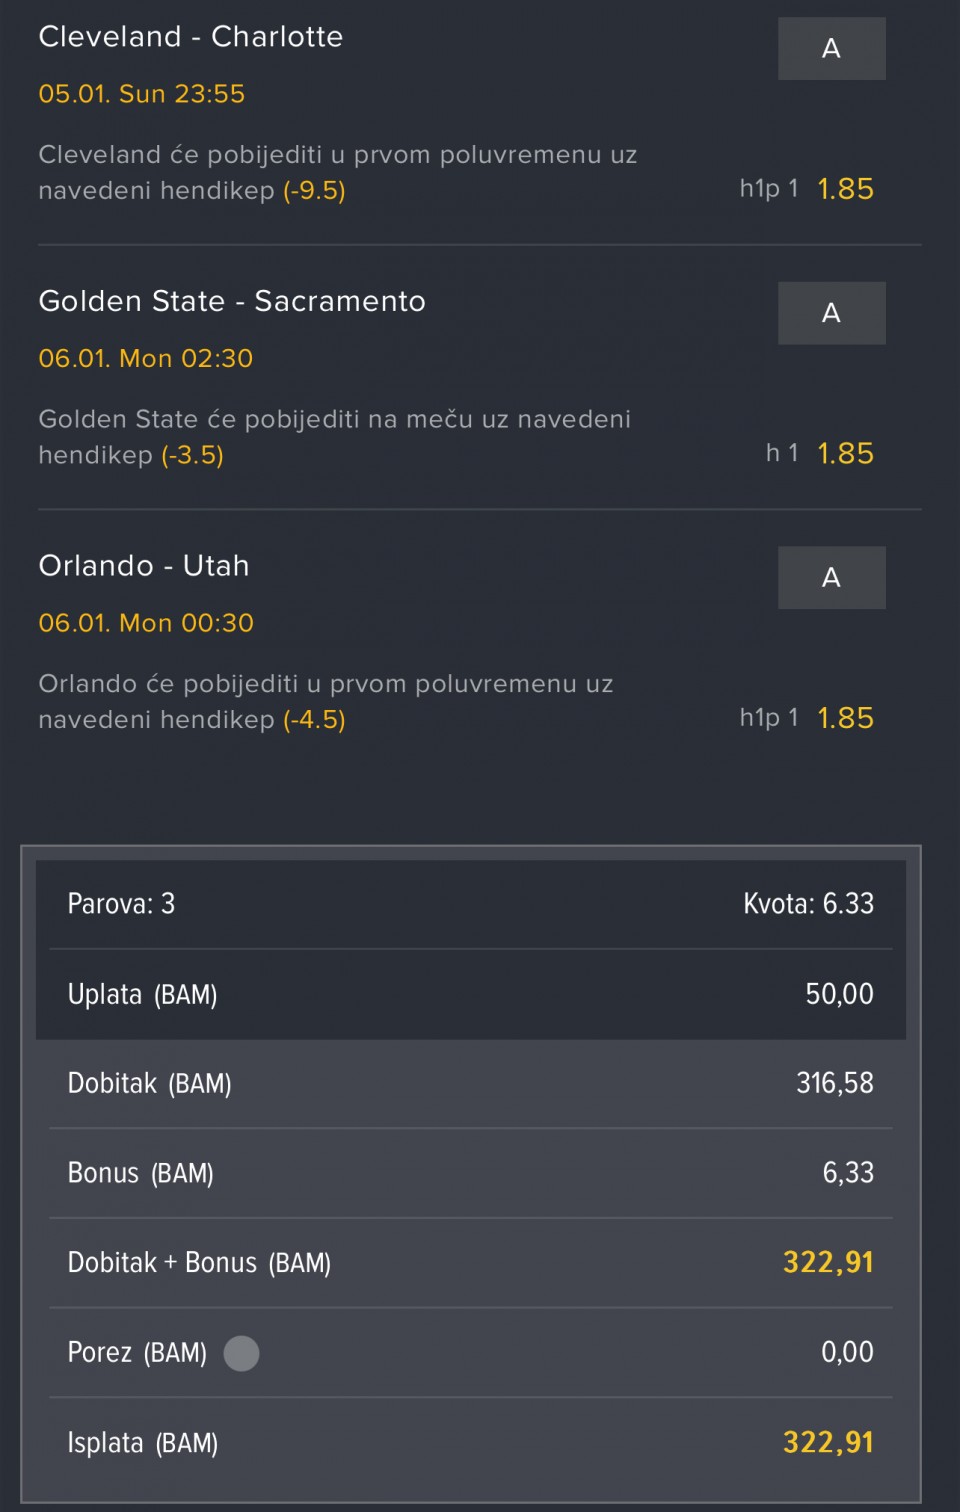Click the Isplata (BAM) 322,91 payout amount

pyautogui.click(x=828, y=1442)
